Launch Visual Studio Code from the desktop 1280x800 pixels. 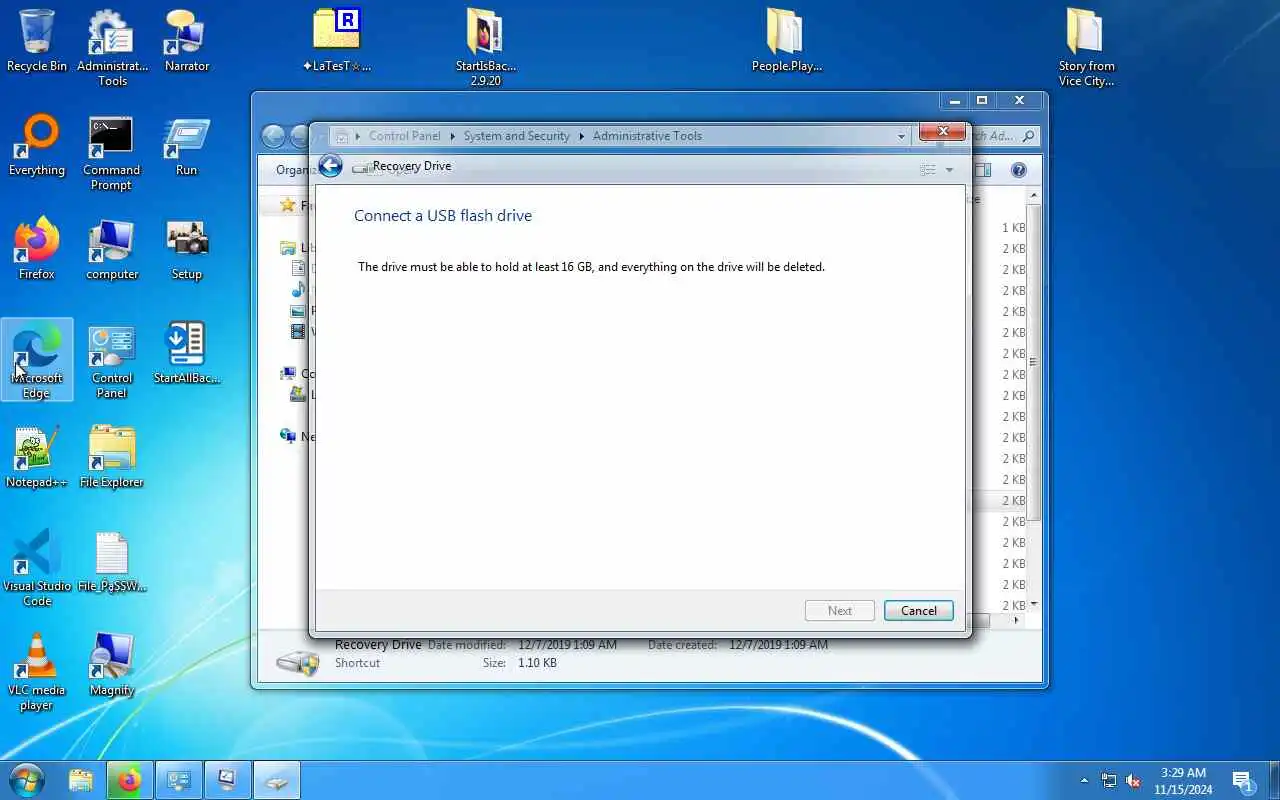(37, 568)
